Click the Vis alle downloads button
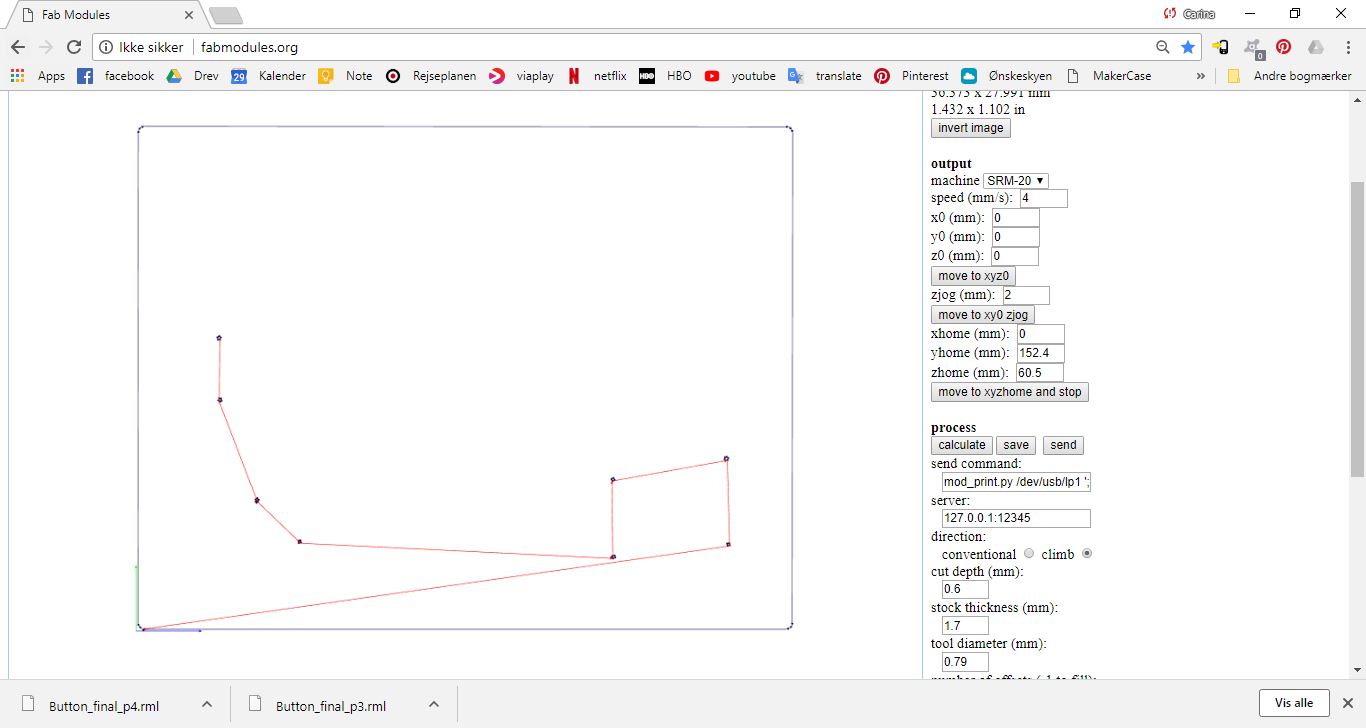Screen dimensions: 1366x728 pos(1294,703)
